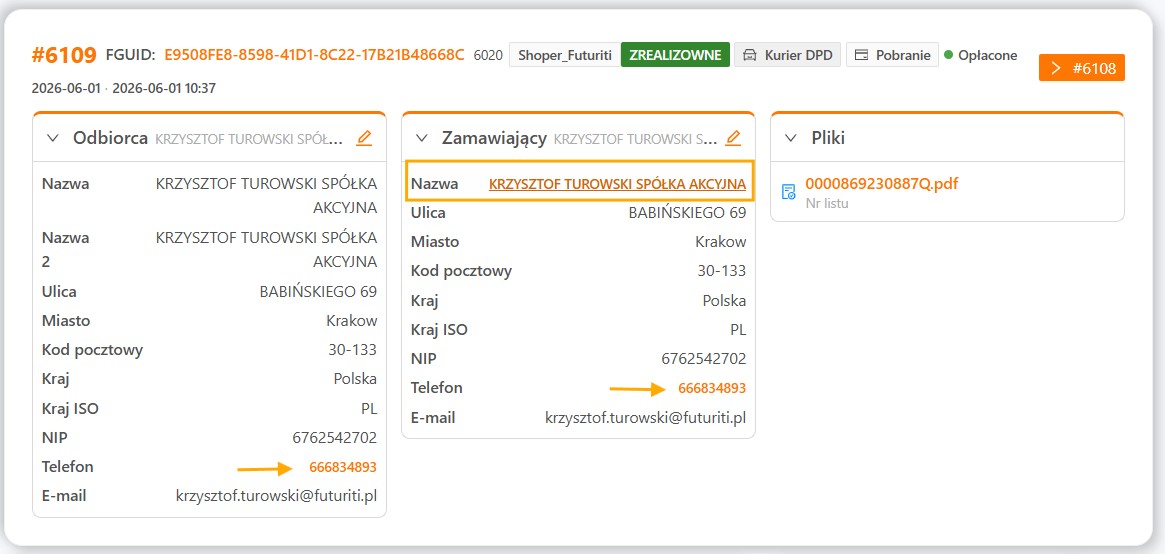Click Odbiorca Kod pocztowy value 30-133
The image size is (1165, 554).
[352, 350]
